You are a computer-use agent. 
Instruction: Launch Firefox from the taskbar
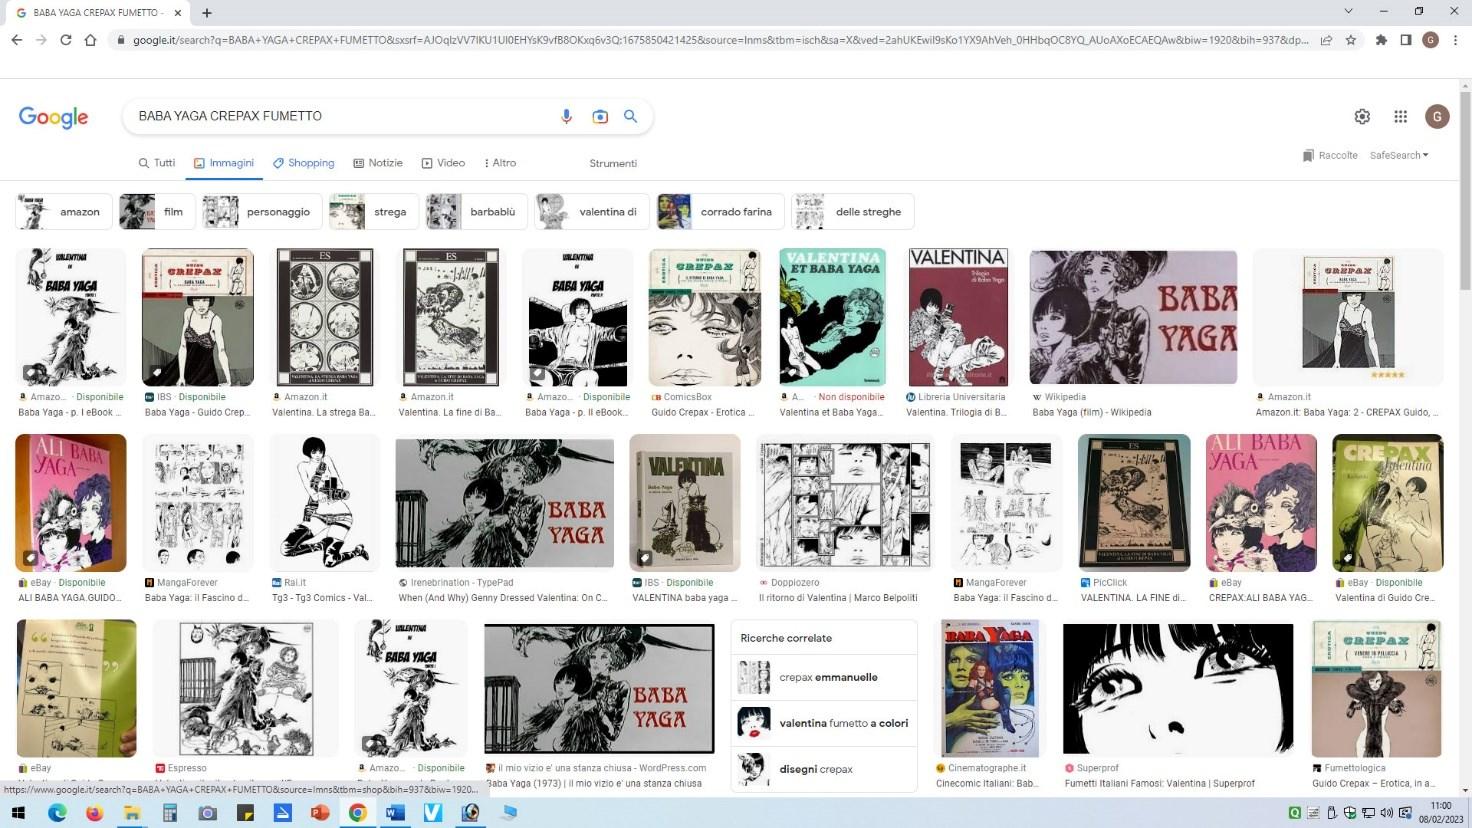(x=94, y=813)
